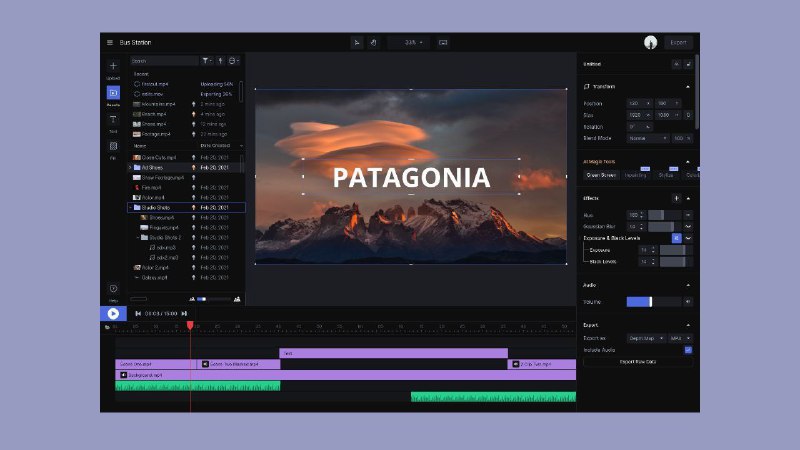The width and height of the screenshot is (800, 450).
Task: Select the Background.mp4 clip on timeline
Action: coord(346,375)
